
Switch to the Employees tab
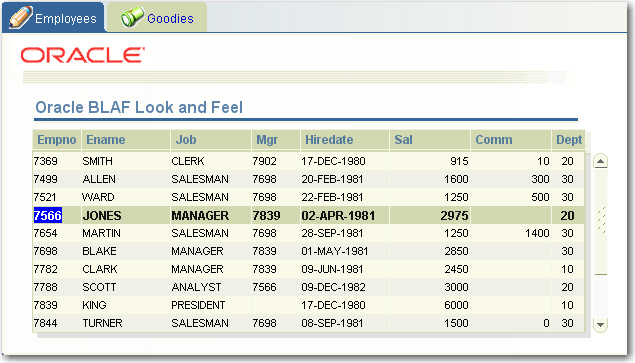53,17
